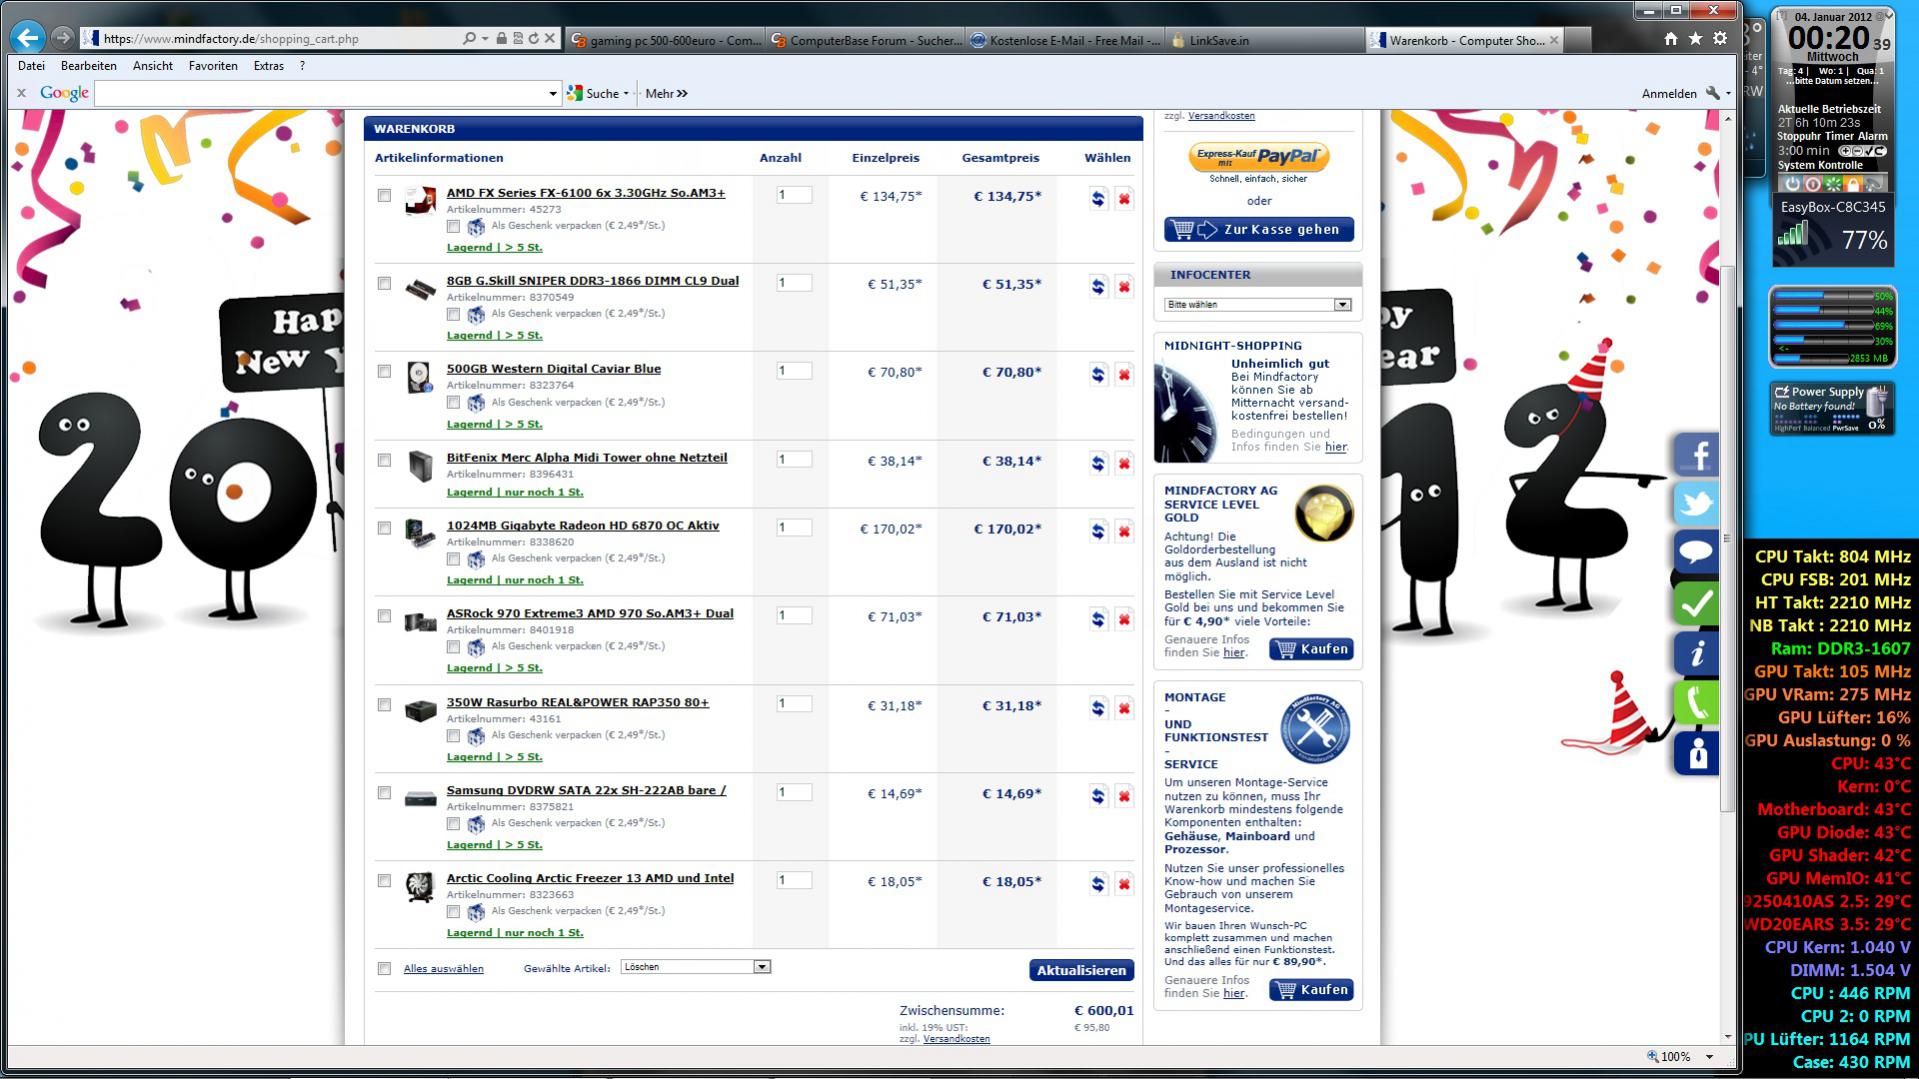Delete the AMD FX-6100 item with red X
The image size is (1919, 1079).
1124,198
